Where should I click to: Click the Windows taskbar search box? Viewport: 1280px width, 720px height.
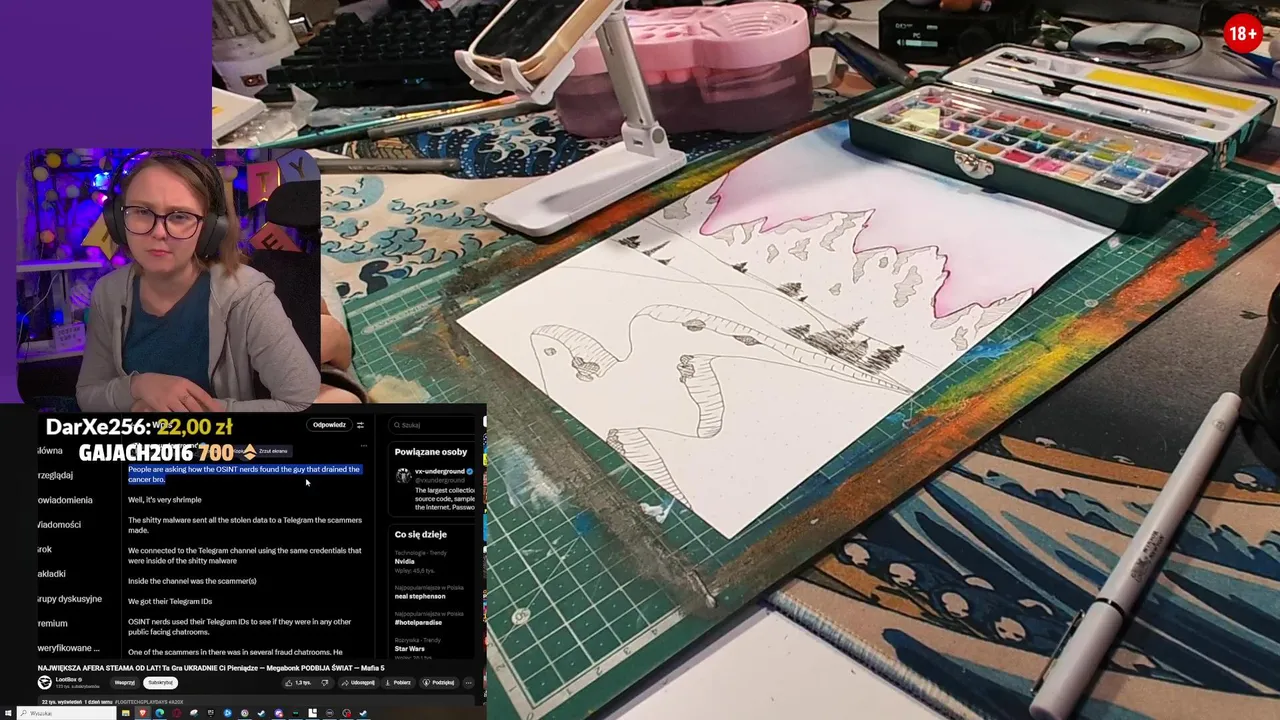(66, 713)
